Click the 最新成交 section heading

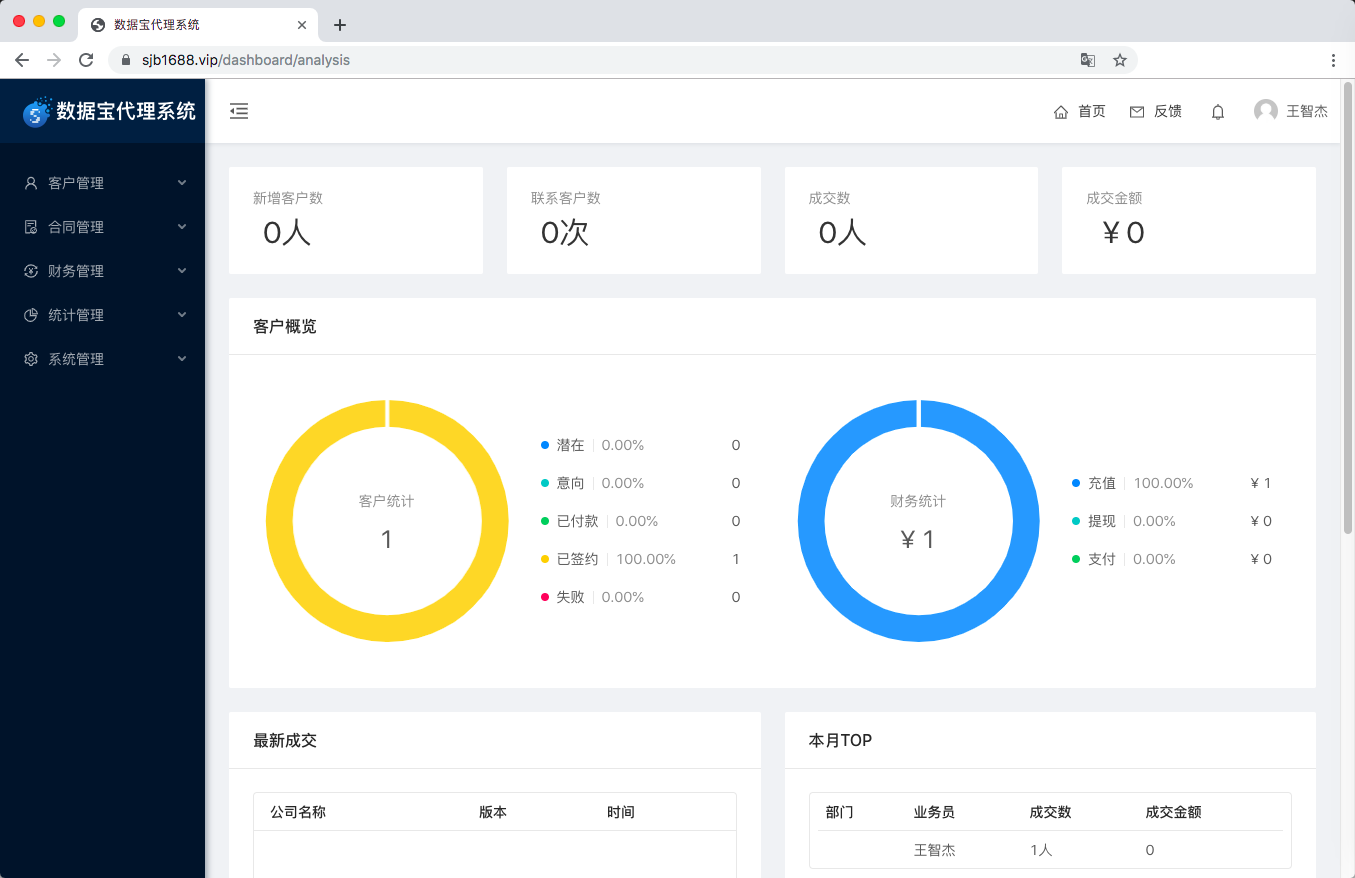tap(285, 740)
